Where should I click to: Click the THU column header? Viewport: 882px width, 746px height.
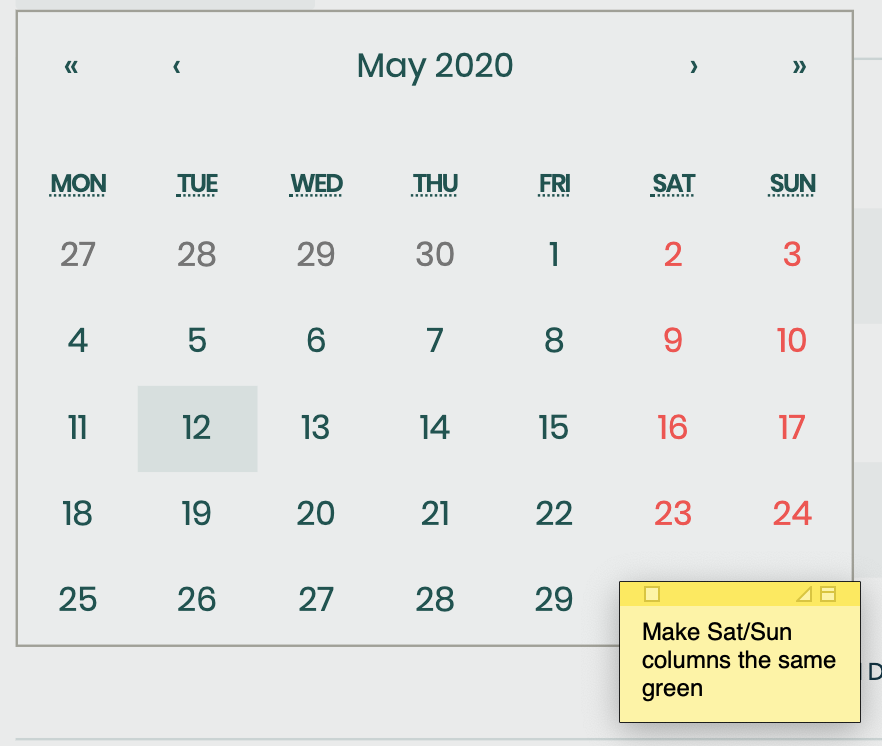[x=434, y=184]
